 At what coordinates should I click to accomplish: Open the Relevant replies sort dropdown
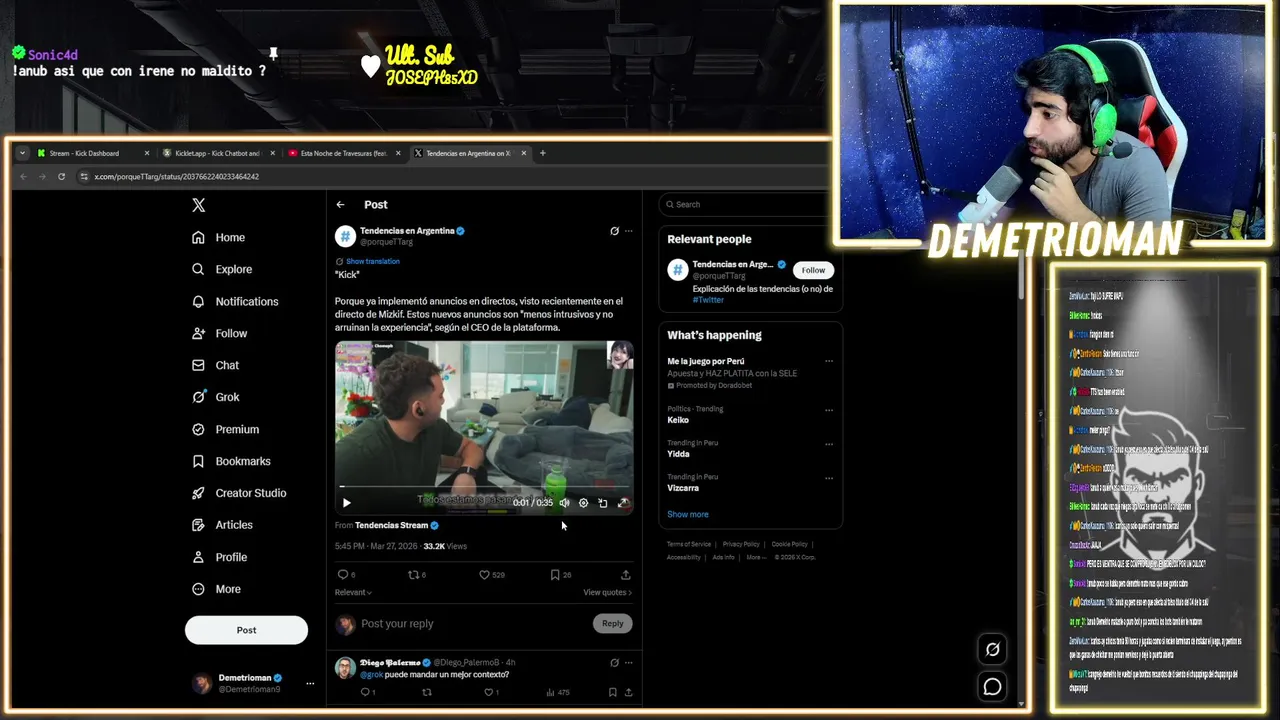click(353, 592)
